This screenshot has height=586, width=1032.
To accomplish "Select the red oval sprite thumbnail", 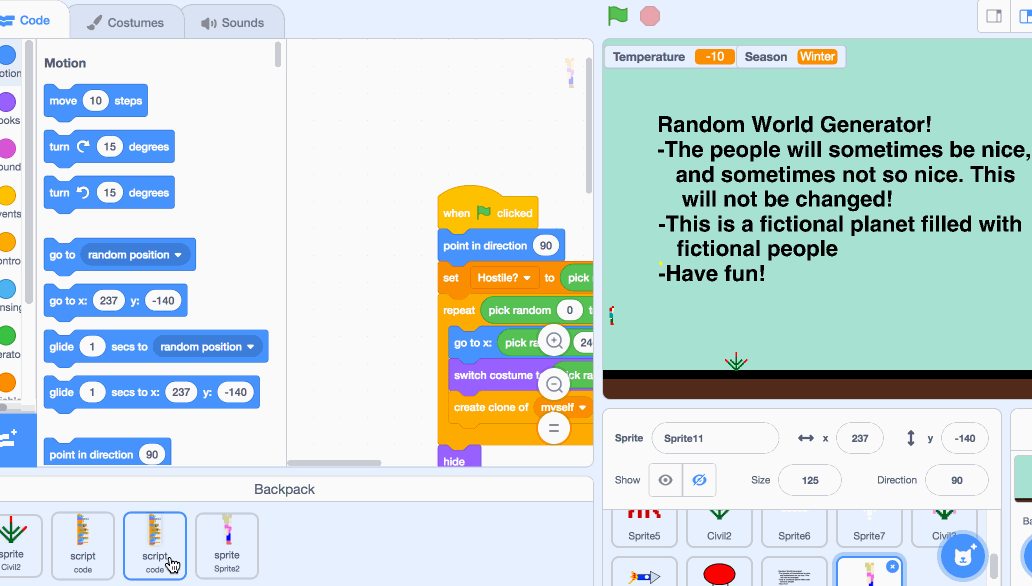I will [x=719, y=572].
